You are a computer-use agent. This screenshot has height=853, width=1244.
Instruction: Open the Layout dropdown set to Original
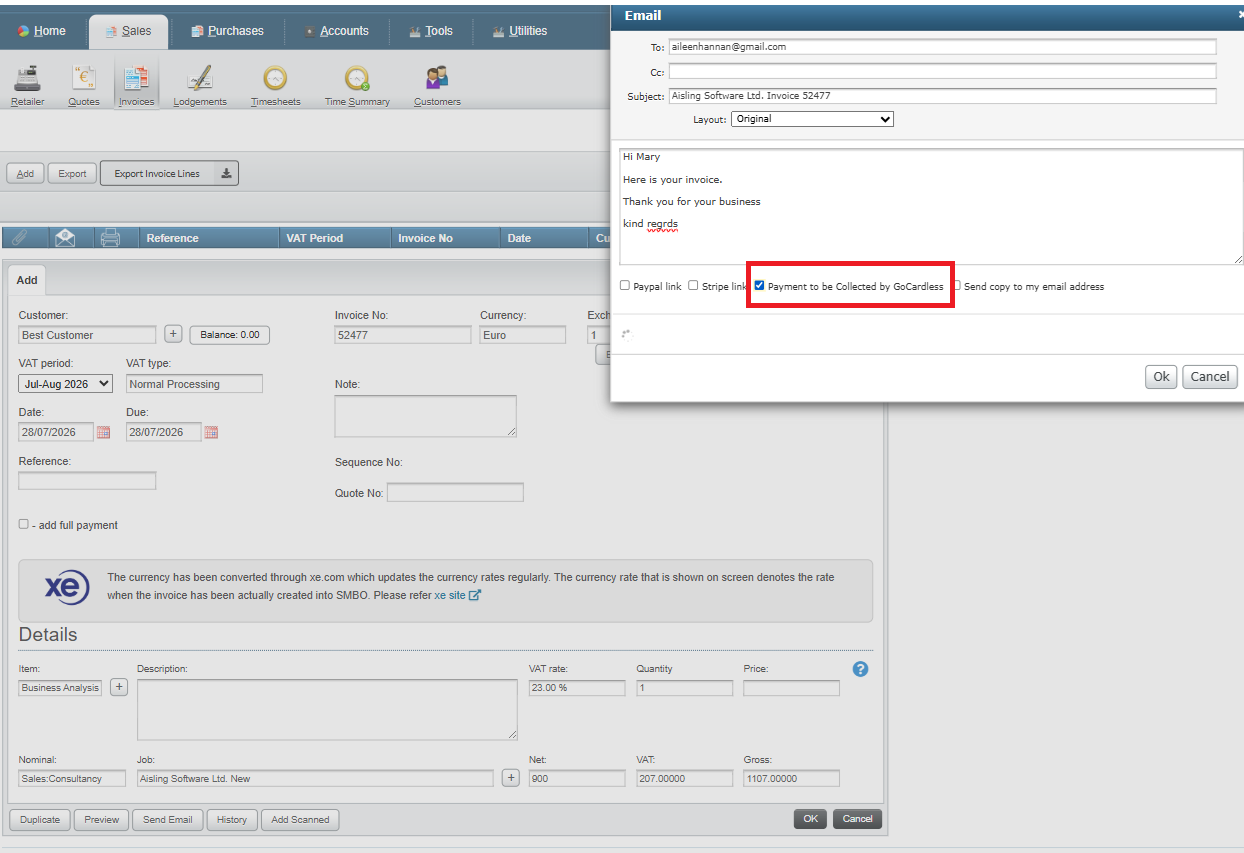pyautogui.click(x=812, y=119)
